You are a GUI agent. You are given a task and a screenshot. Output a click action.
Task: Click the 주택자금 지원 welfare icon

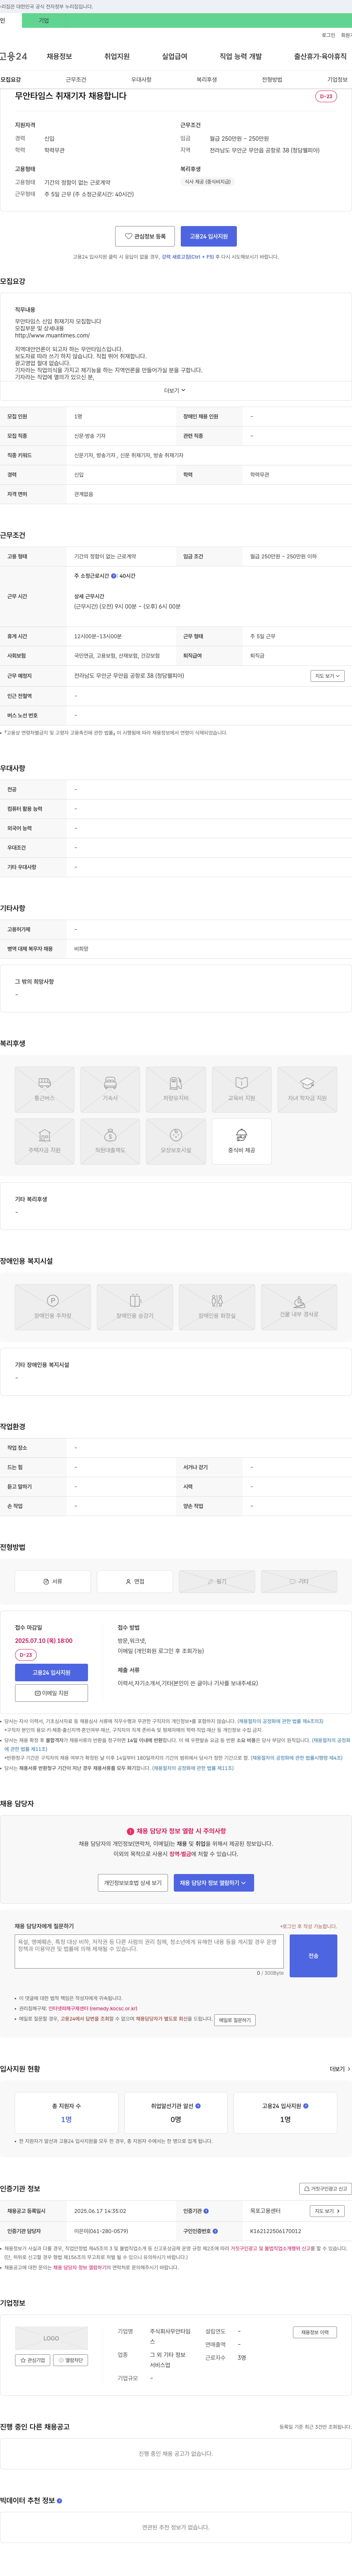pyautogui.click(x=45, y=1142)
